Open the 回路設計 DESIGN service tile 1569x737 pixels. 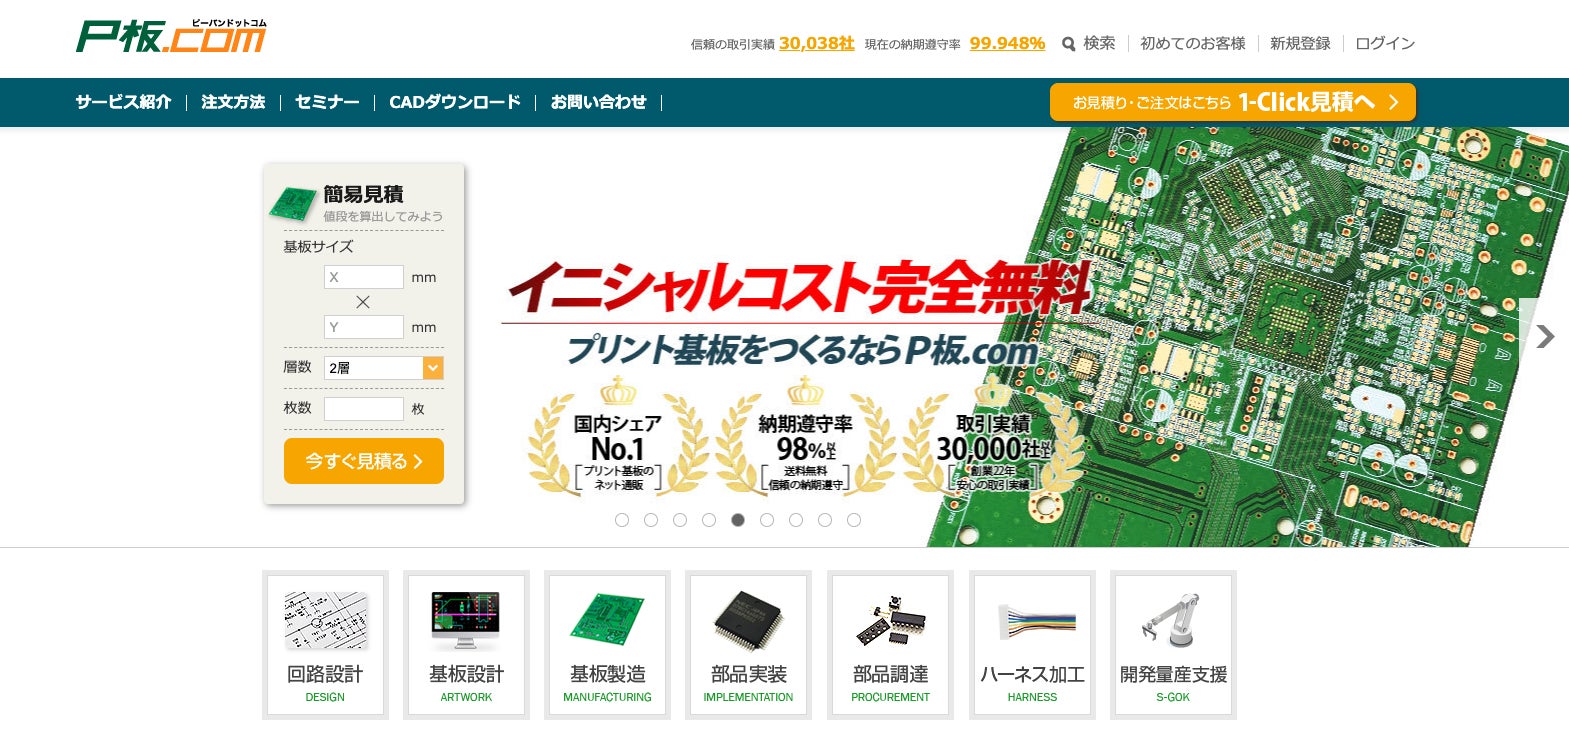325,645
